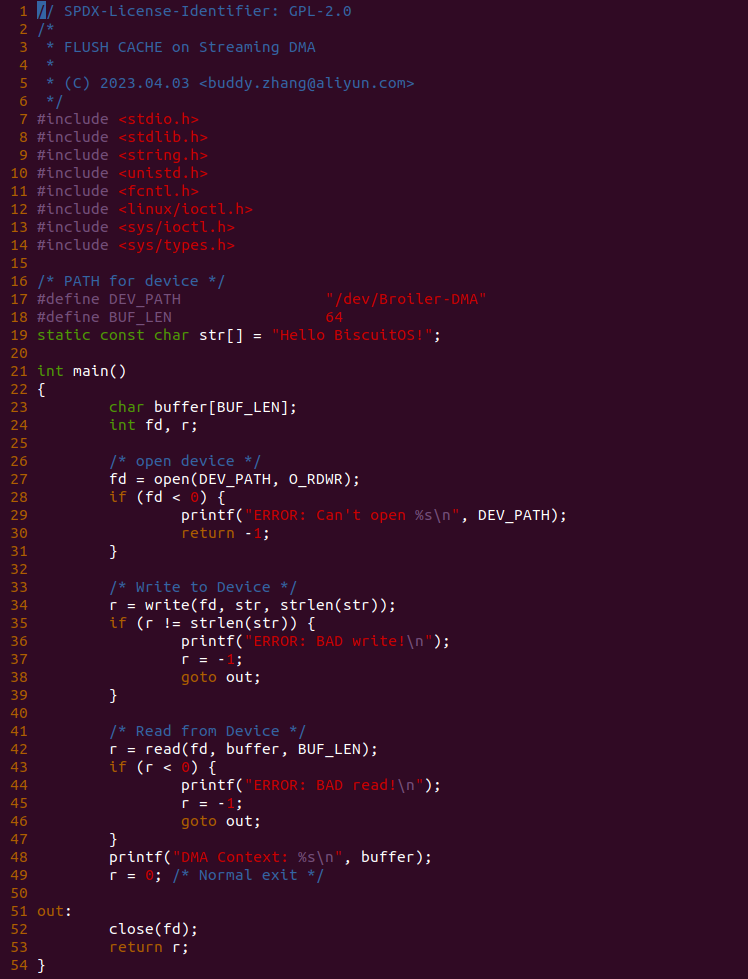The image size is (748, 979).
Task: Click the SPDX-License-Identifier comment line
Action: 194,11
